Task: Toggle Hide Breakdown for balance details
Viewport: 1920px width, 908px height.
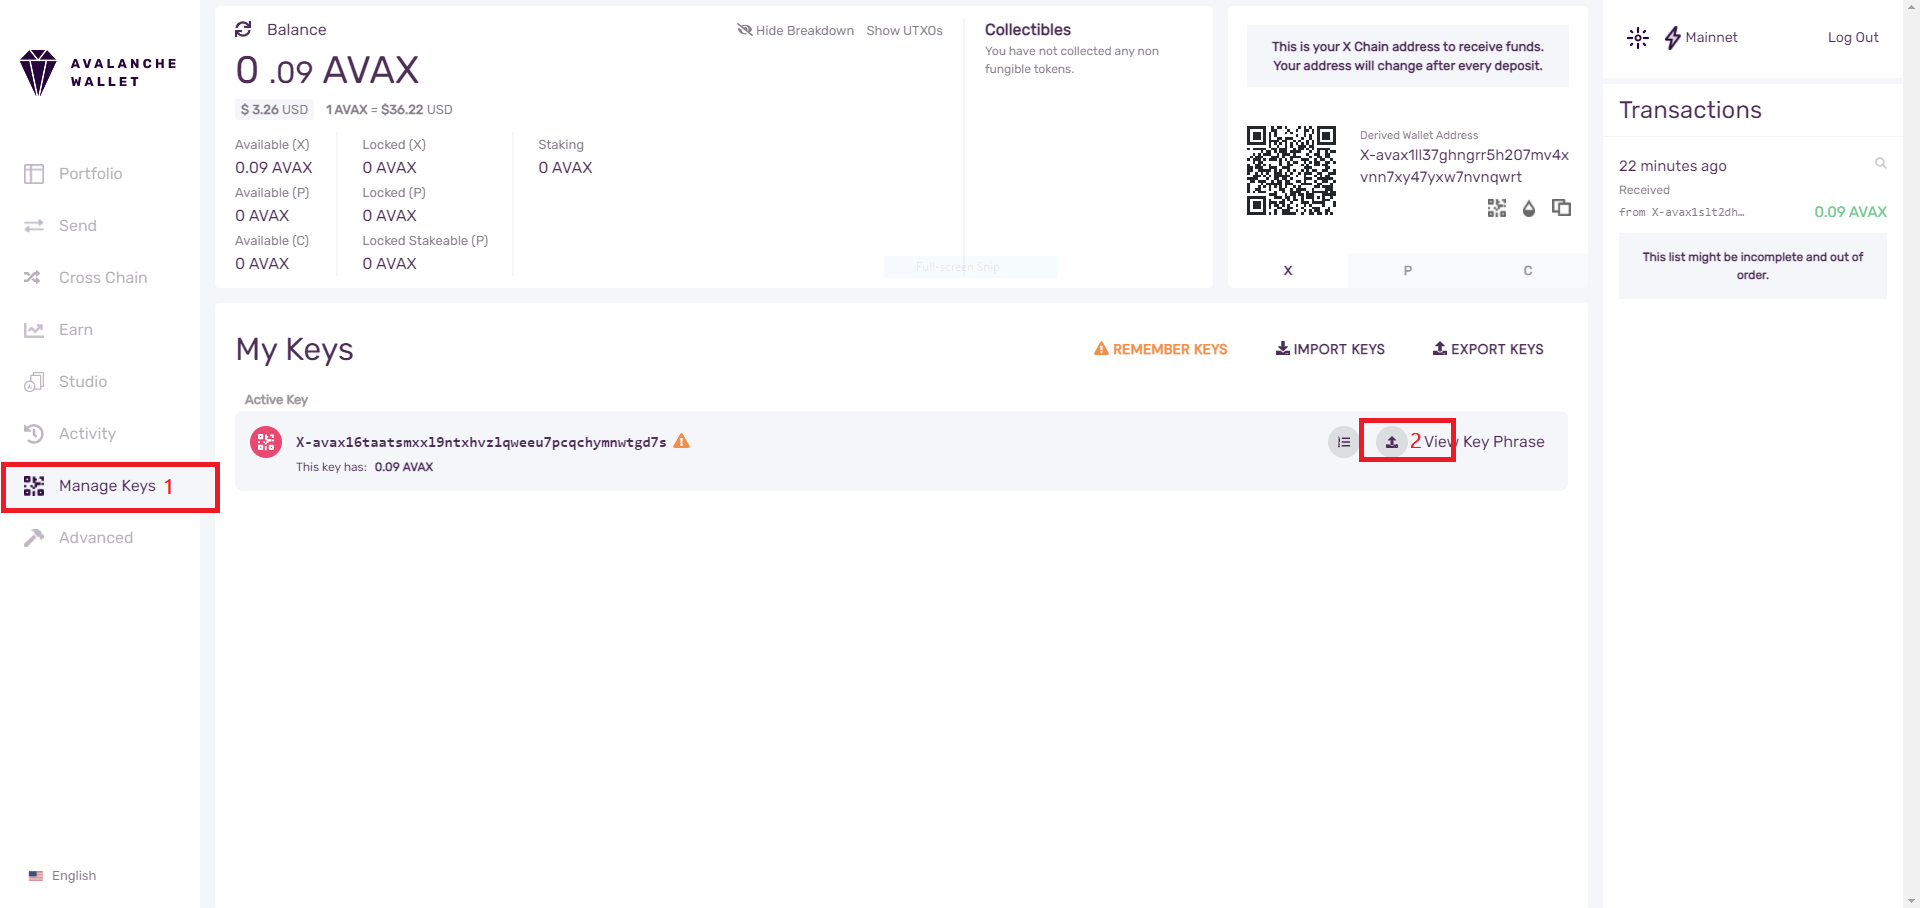Action: pyautogui.click(x=796, y=30)
